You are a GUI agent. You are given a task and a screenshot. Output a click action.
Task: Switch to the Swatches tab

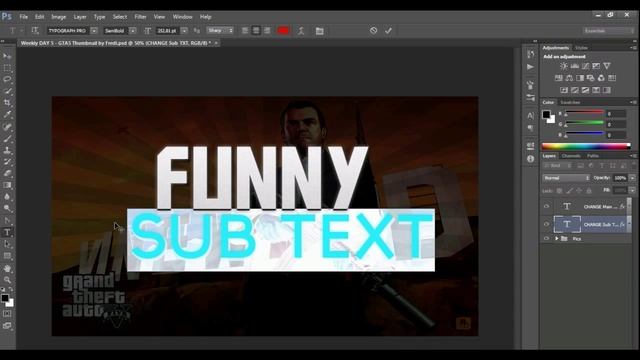(570, 102)
